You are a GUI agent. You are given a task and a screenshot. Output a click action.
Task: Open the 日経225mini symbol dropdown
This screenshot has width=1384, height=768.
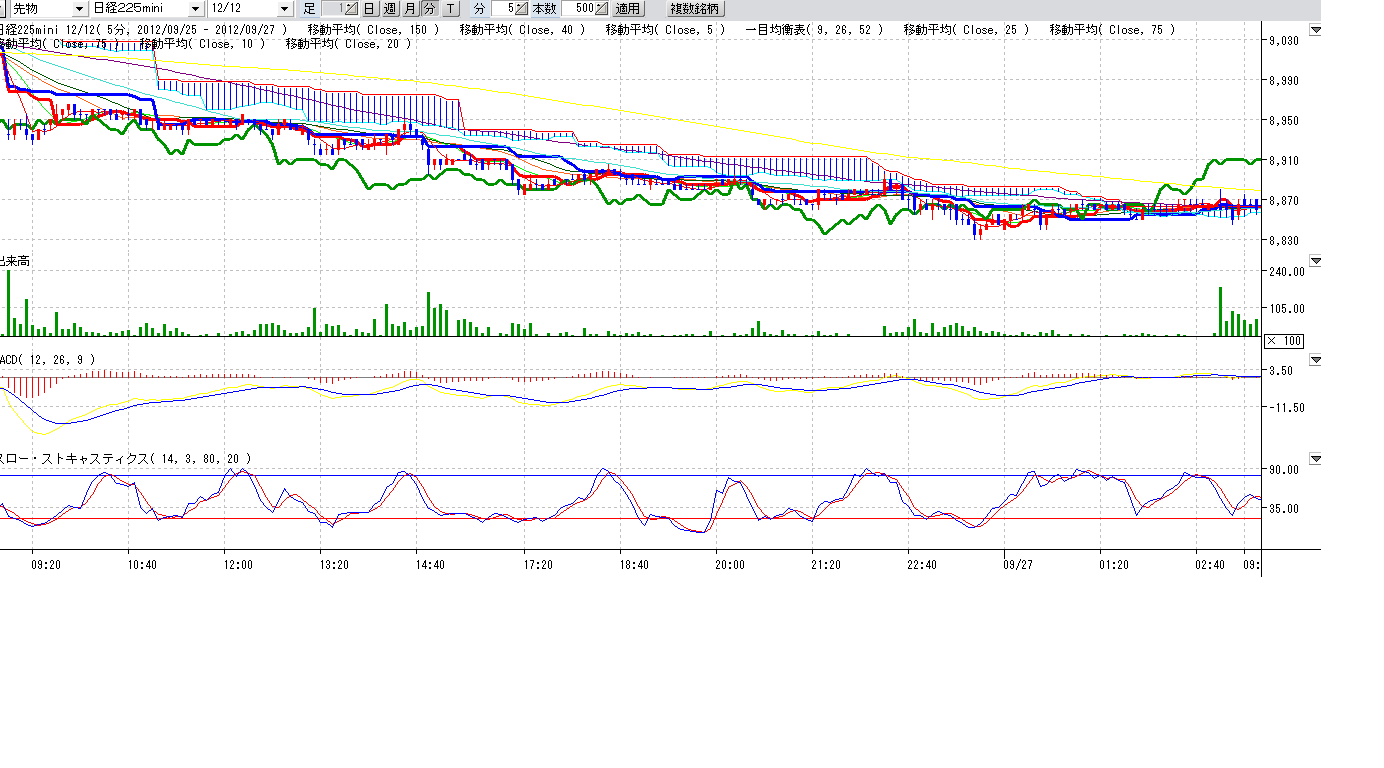(194, 9)
